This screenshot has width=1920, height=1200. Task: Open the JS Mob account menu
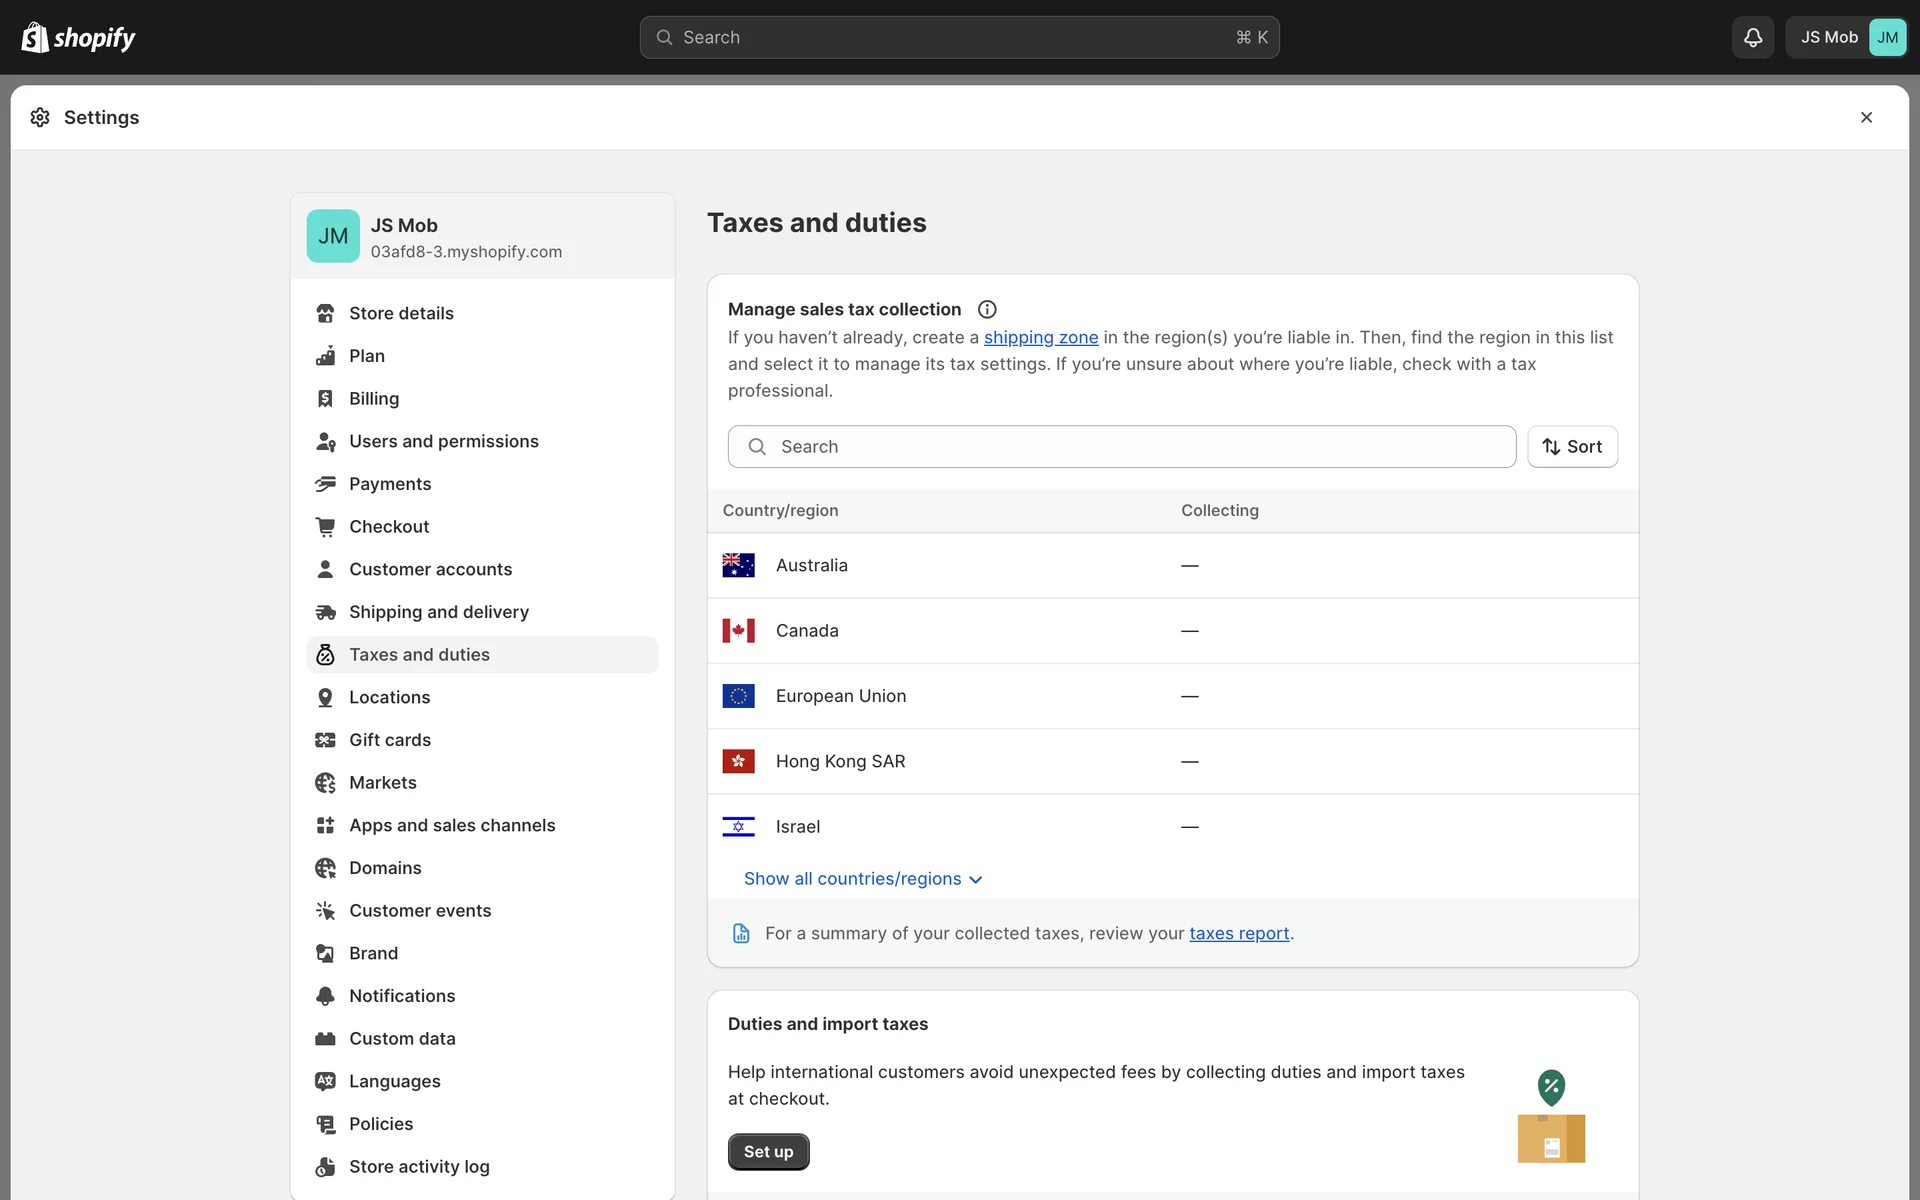(x=1846, y=37)
